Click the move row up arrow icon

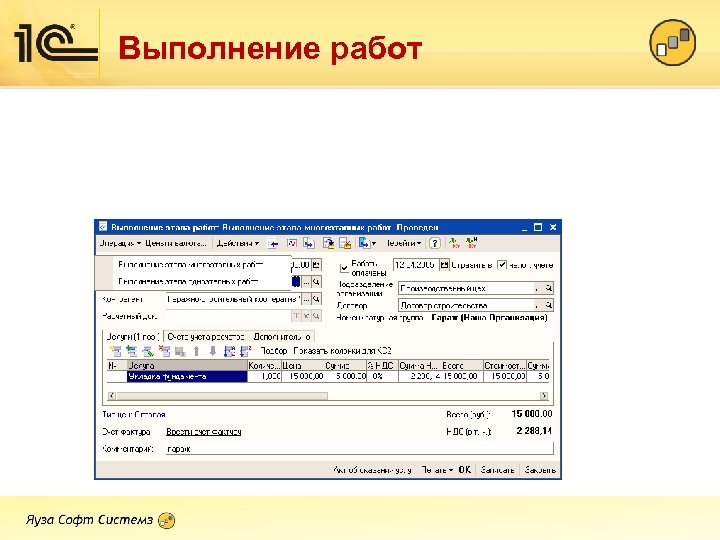click(x=197, y=351)
